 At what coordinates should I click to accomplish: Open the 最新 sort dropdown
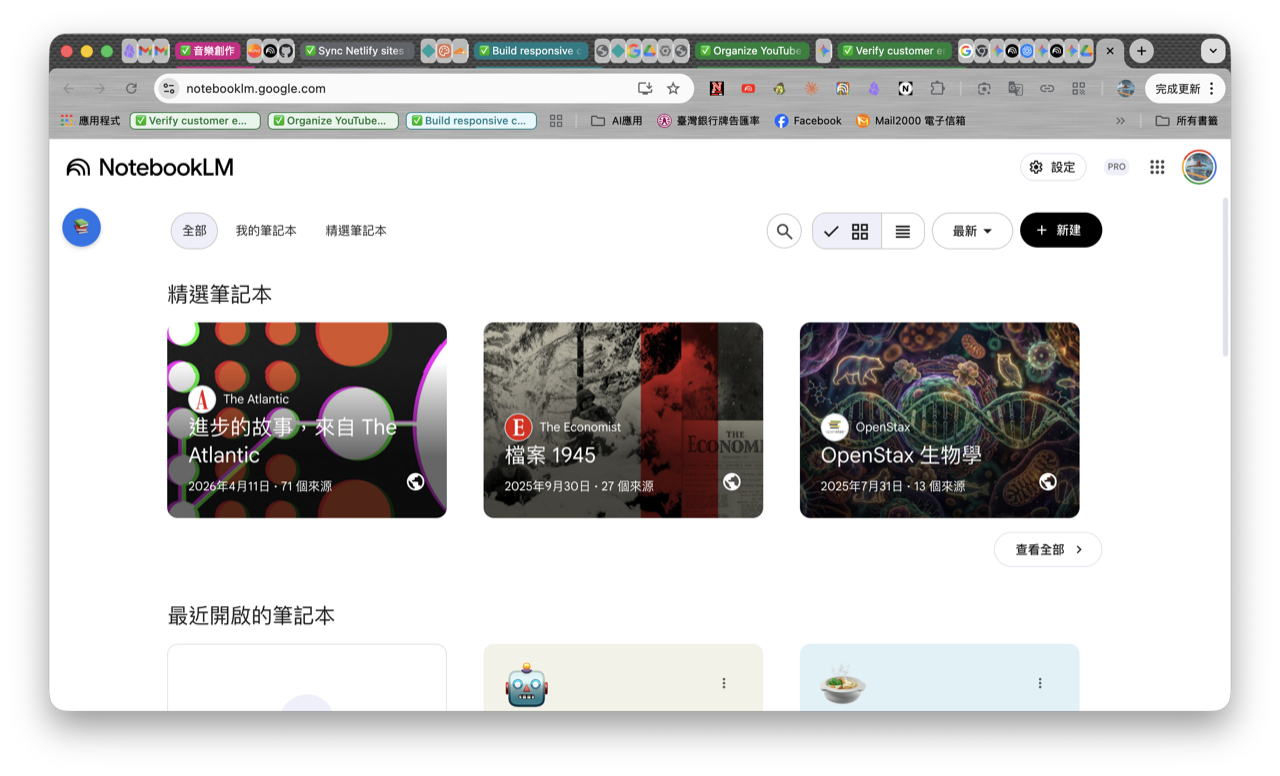tap(972, 231)
